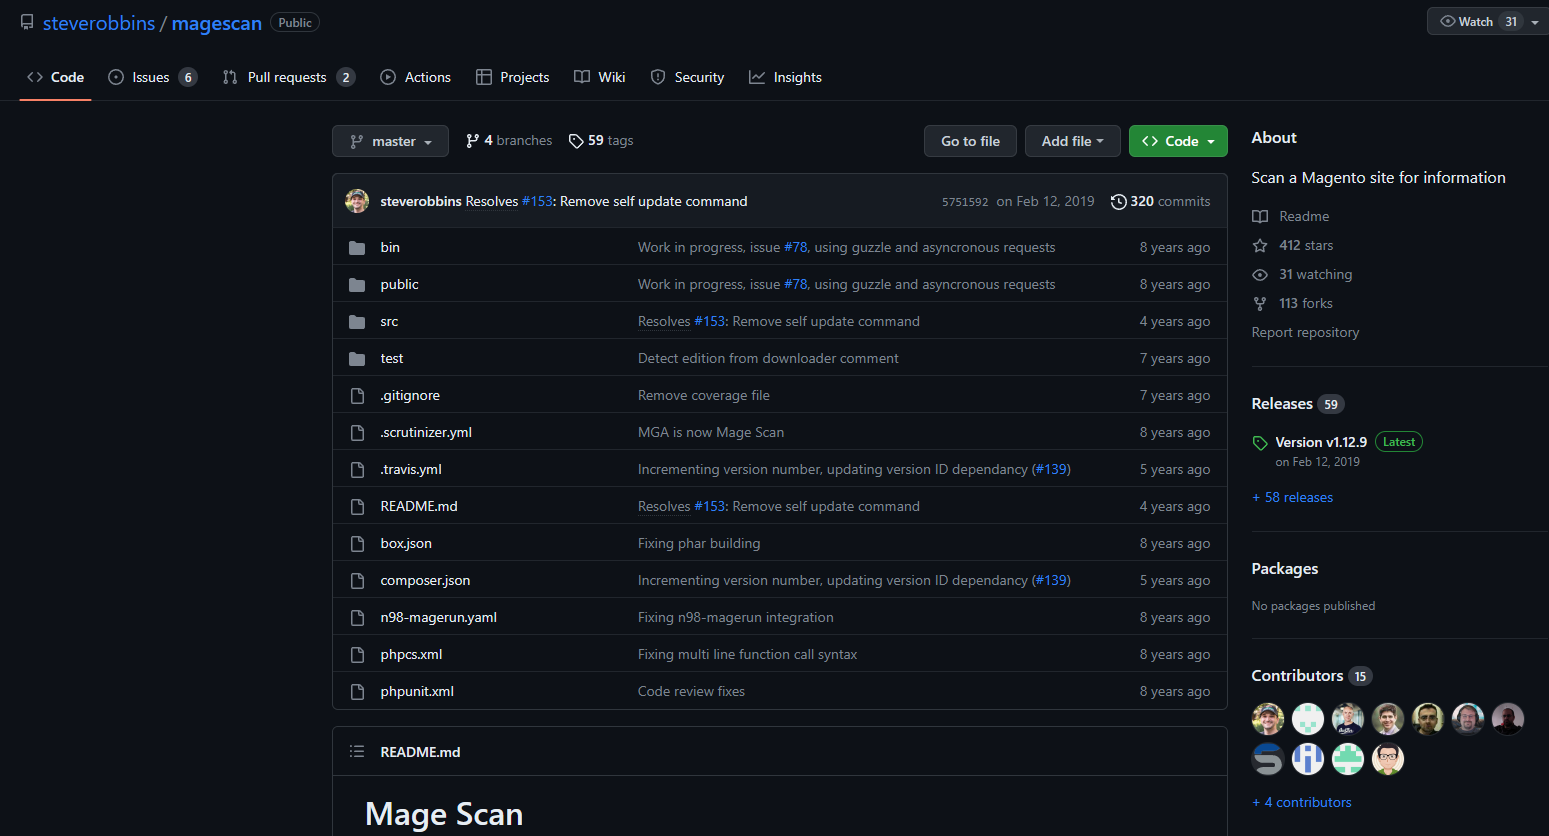View the Insights tab

(786, 77)
